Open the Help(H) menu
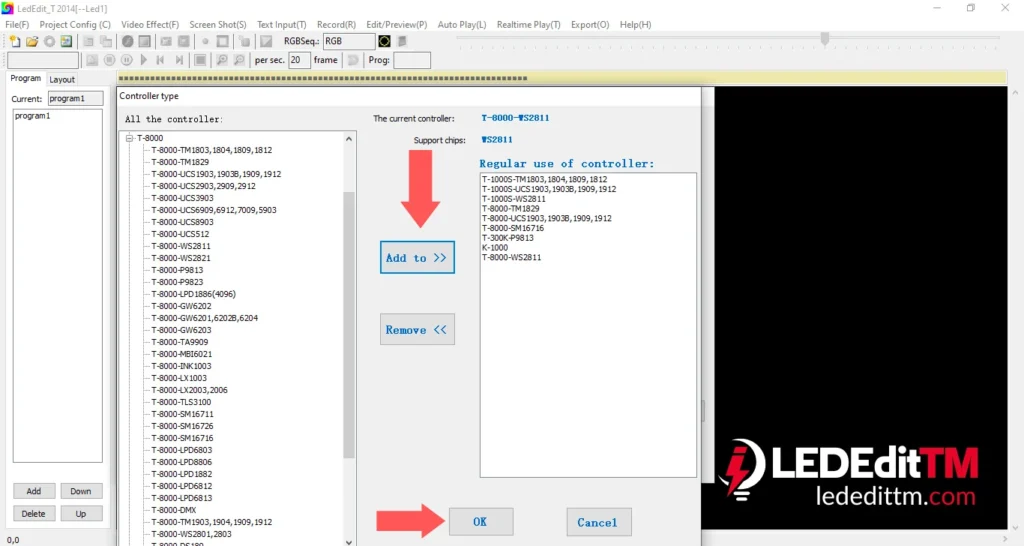This screenshot has height=546, width=1024. (635, 24)
